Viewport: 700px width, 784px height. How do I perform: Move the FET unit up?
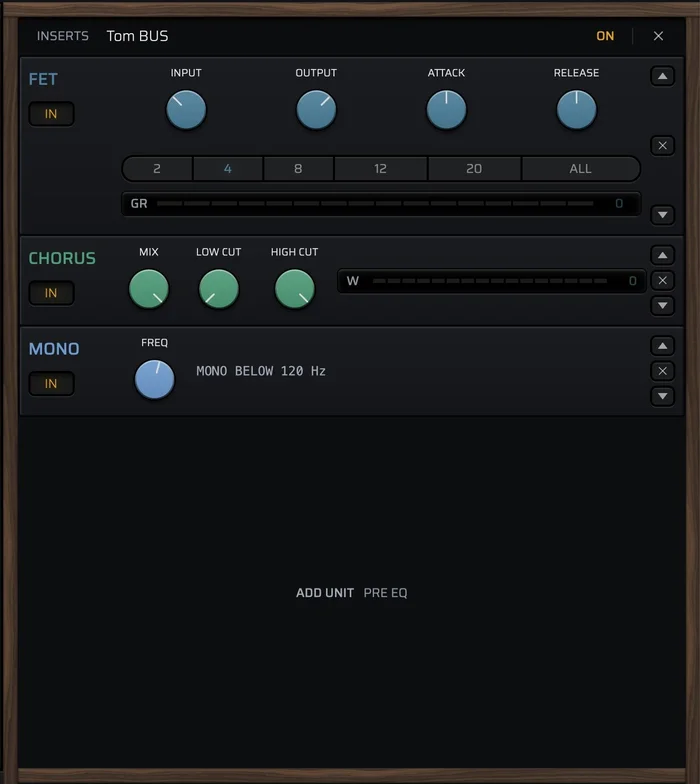point(662,76)
